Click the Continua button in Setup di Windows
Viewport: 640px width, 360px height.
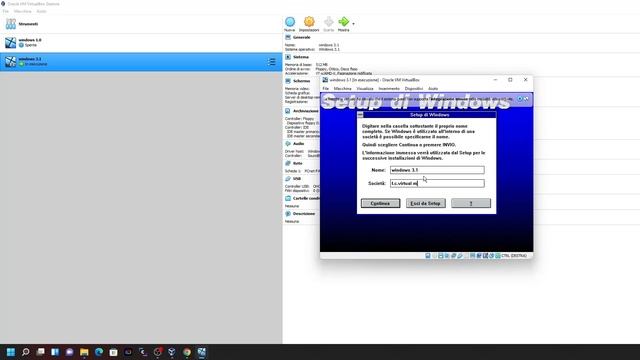(380, 203)
